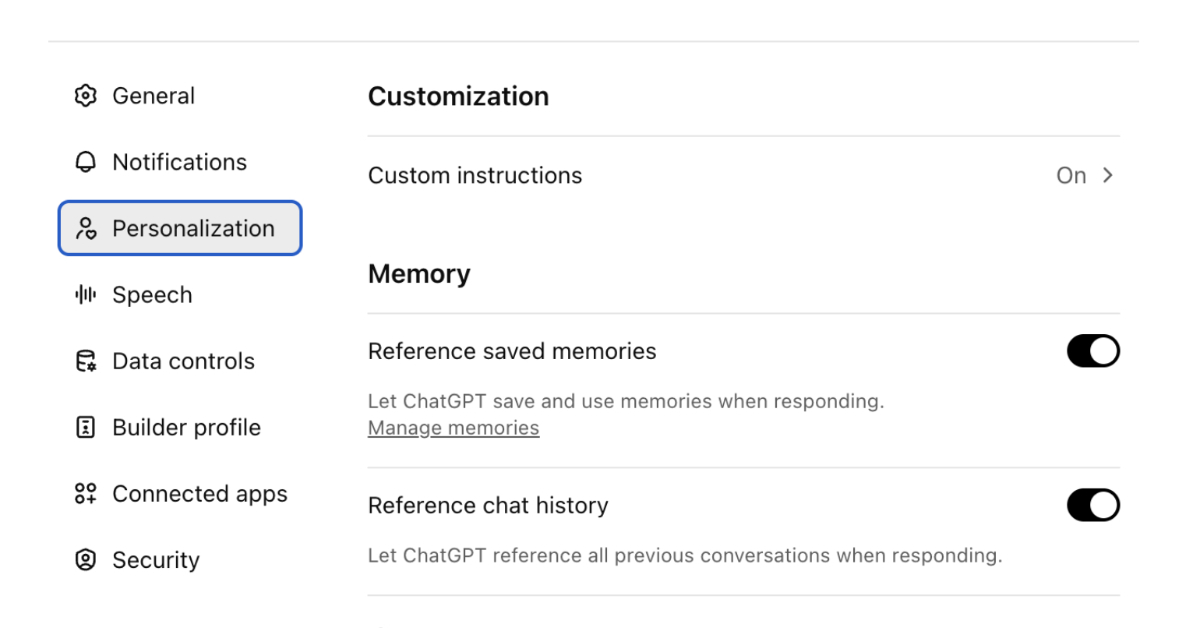Screen dimensions: 1200x628
Task: Click the Connected apps grid icon
Action: tap(86, 494)
